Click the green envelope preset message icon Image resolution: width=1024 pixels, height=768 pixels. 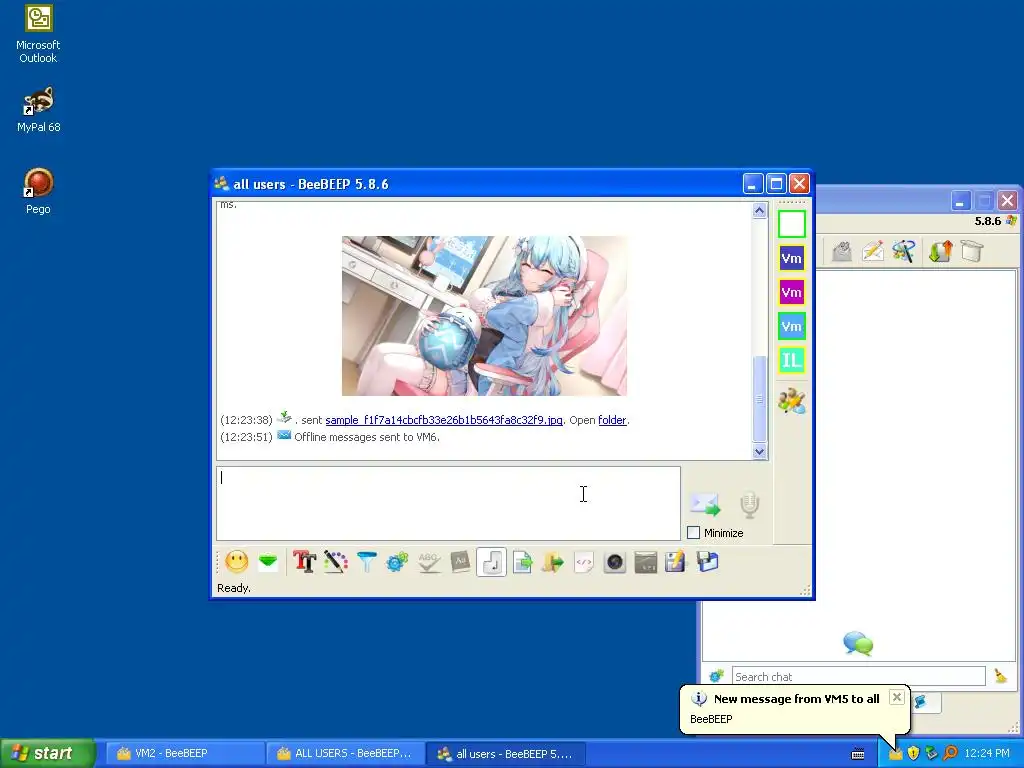point(268,562)
